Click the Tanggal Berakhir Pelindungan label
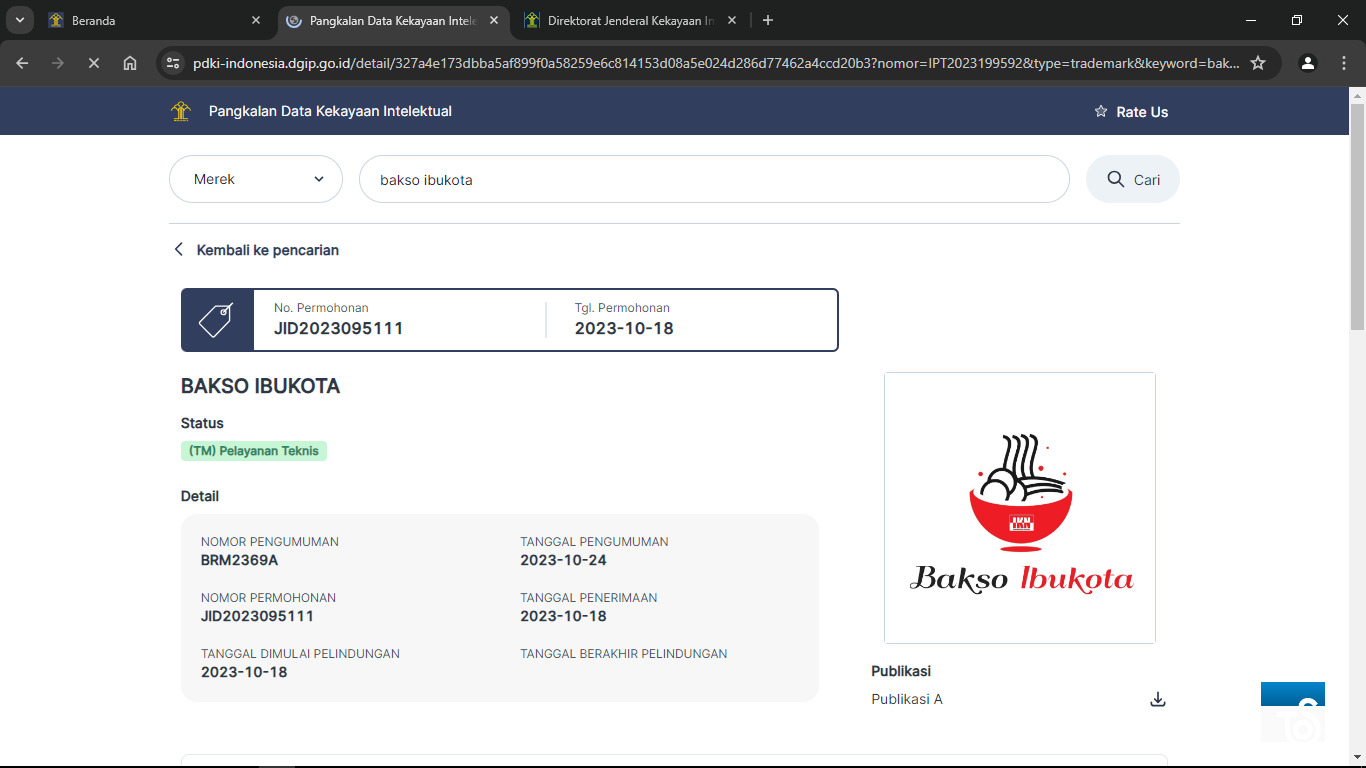The height and width of the screenshot is (768, 1366). pos(623,654)
